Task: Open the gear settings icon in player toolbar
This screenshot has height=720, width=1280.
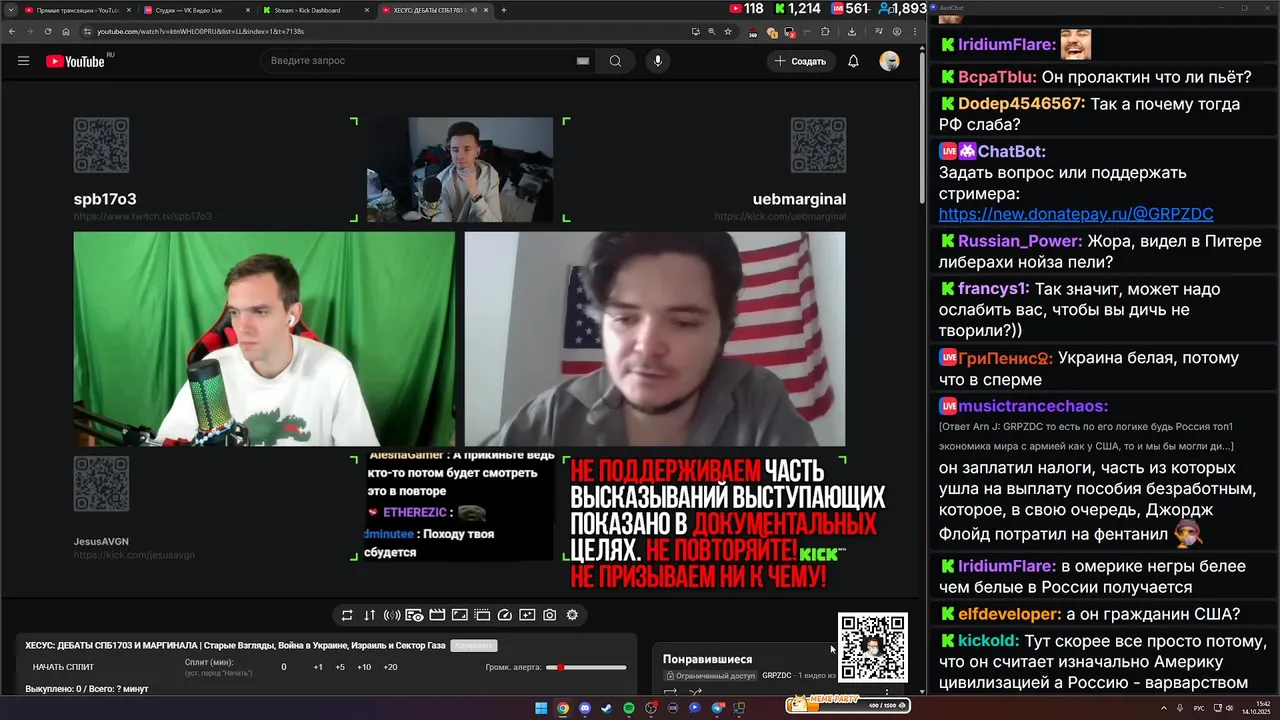Action: [x=572, y=615]
